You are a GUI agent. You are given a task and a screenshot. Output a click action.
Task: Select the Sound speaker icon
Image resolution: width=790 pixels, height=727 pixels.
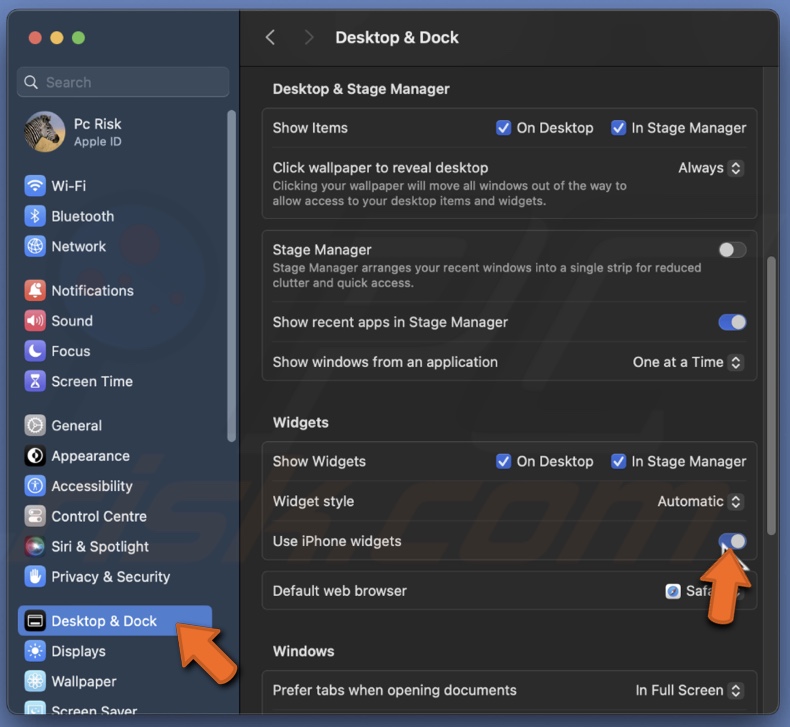pos(35,321)
